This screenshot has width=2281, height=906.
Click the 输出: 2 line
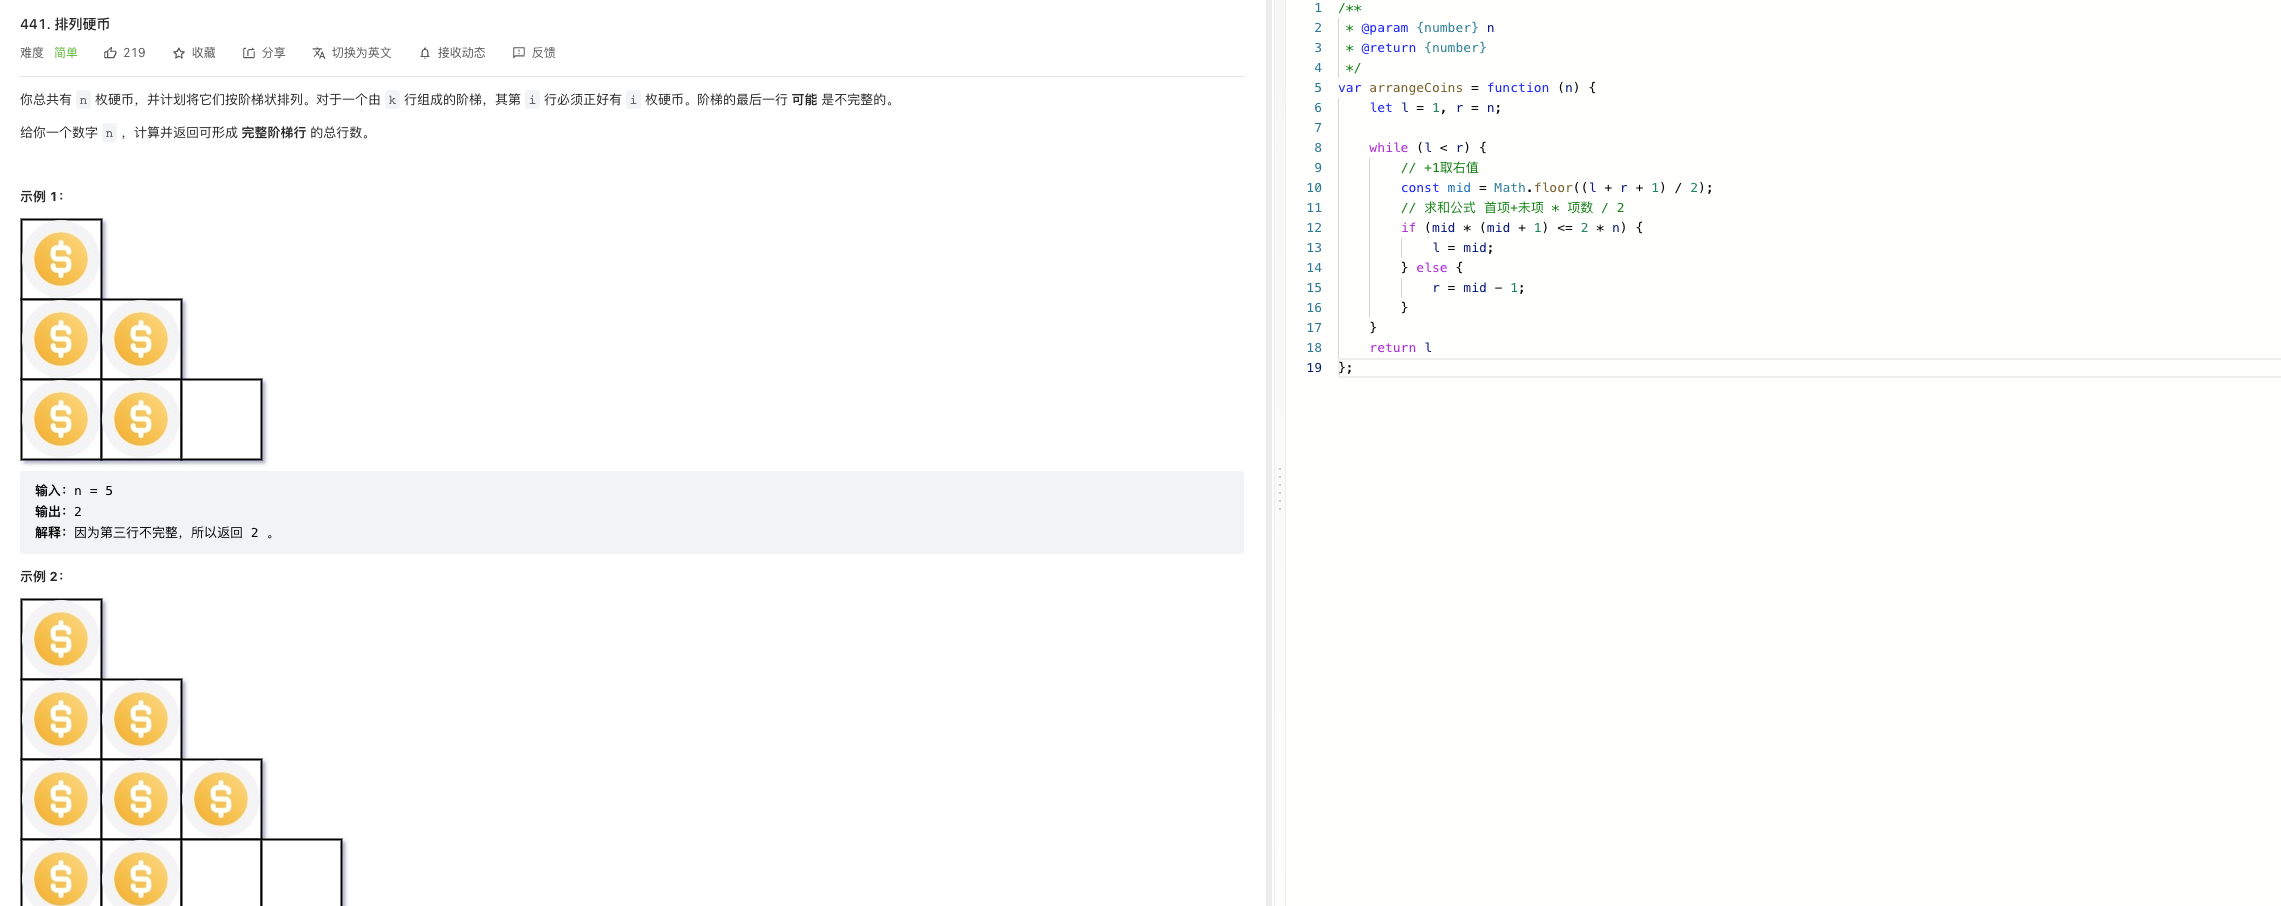pyautogui.click(x=58, y=512)
